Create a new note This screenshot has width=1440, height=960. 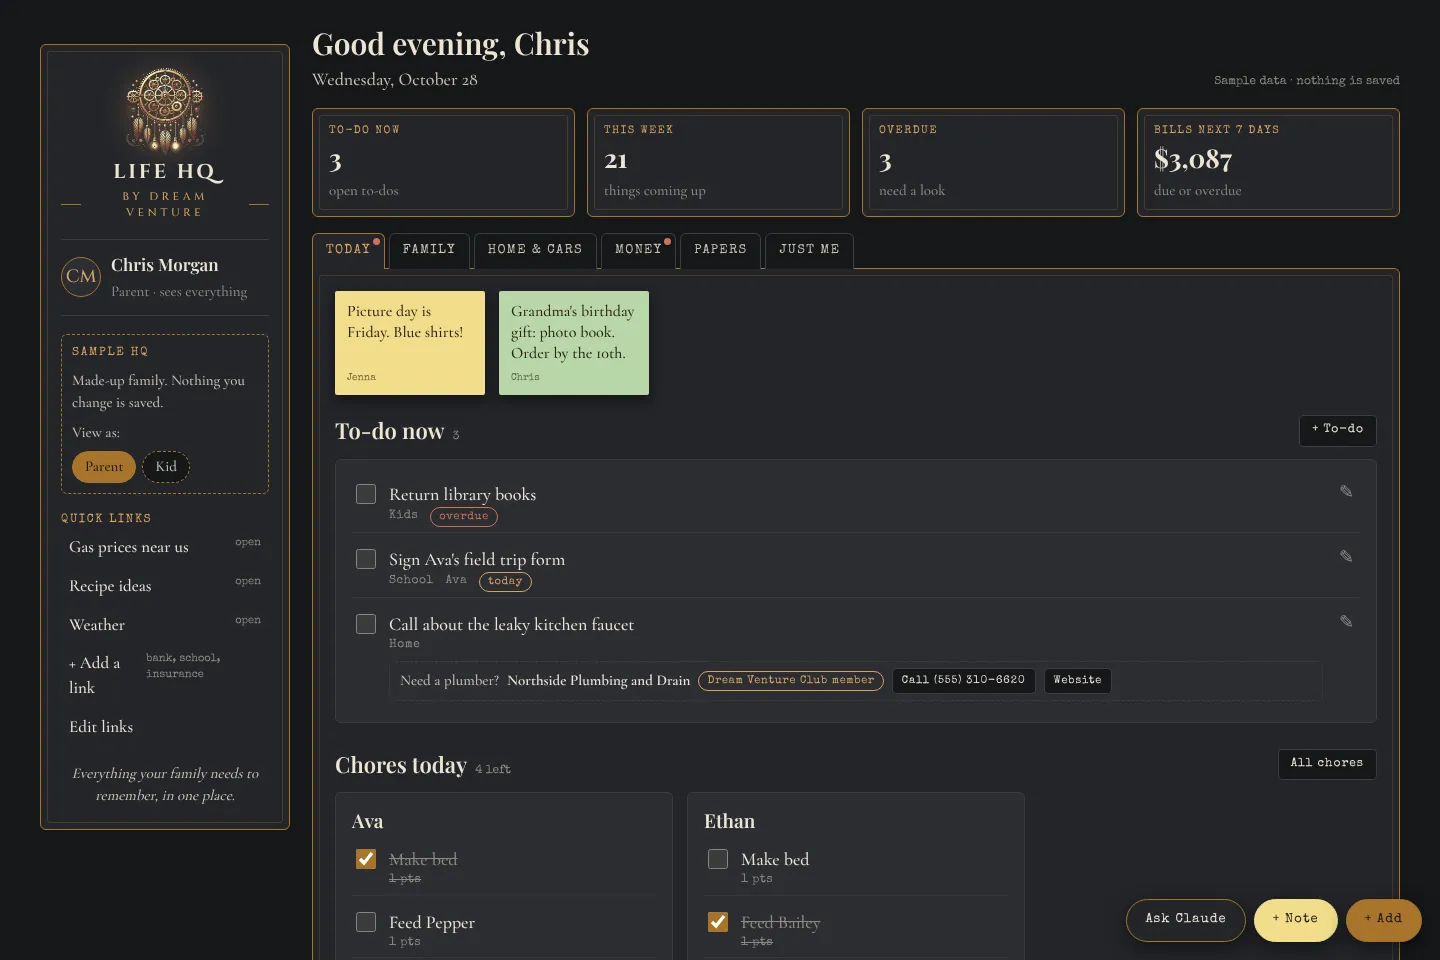(x=1295, y=919)
